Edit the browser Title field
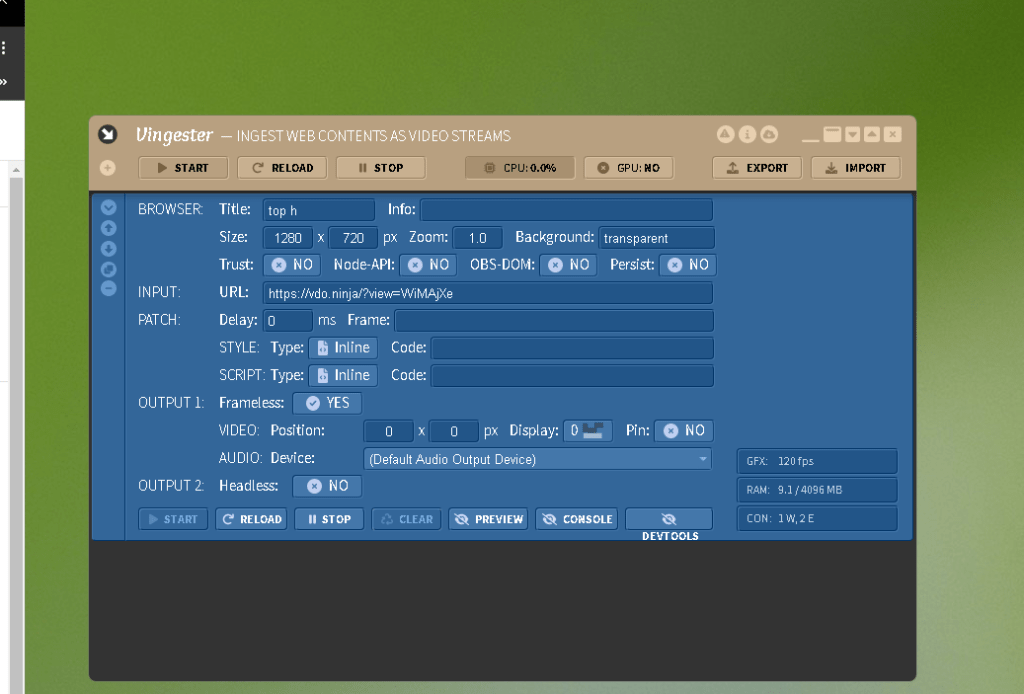Viewport: 1024px width, 694px height. tap(319, 210)
